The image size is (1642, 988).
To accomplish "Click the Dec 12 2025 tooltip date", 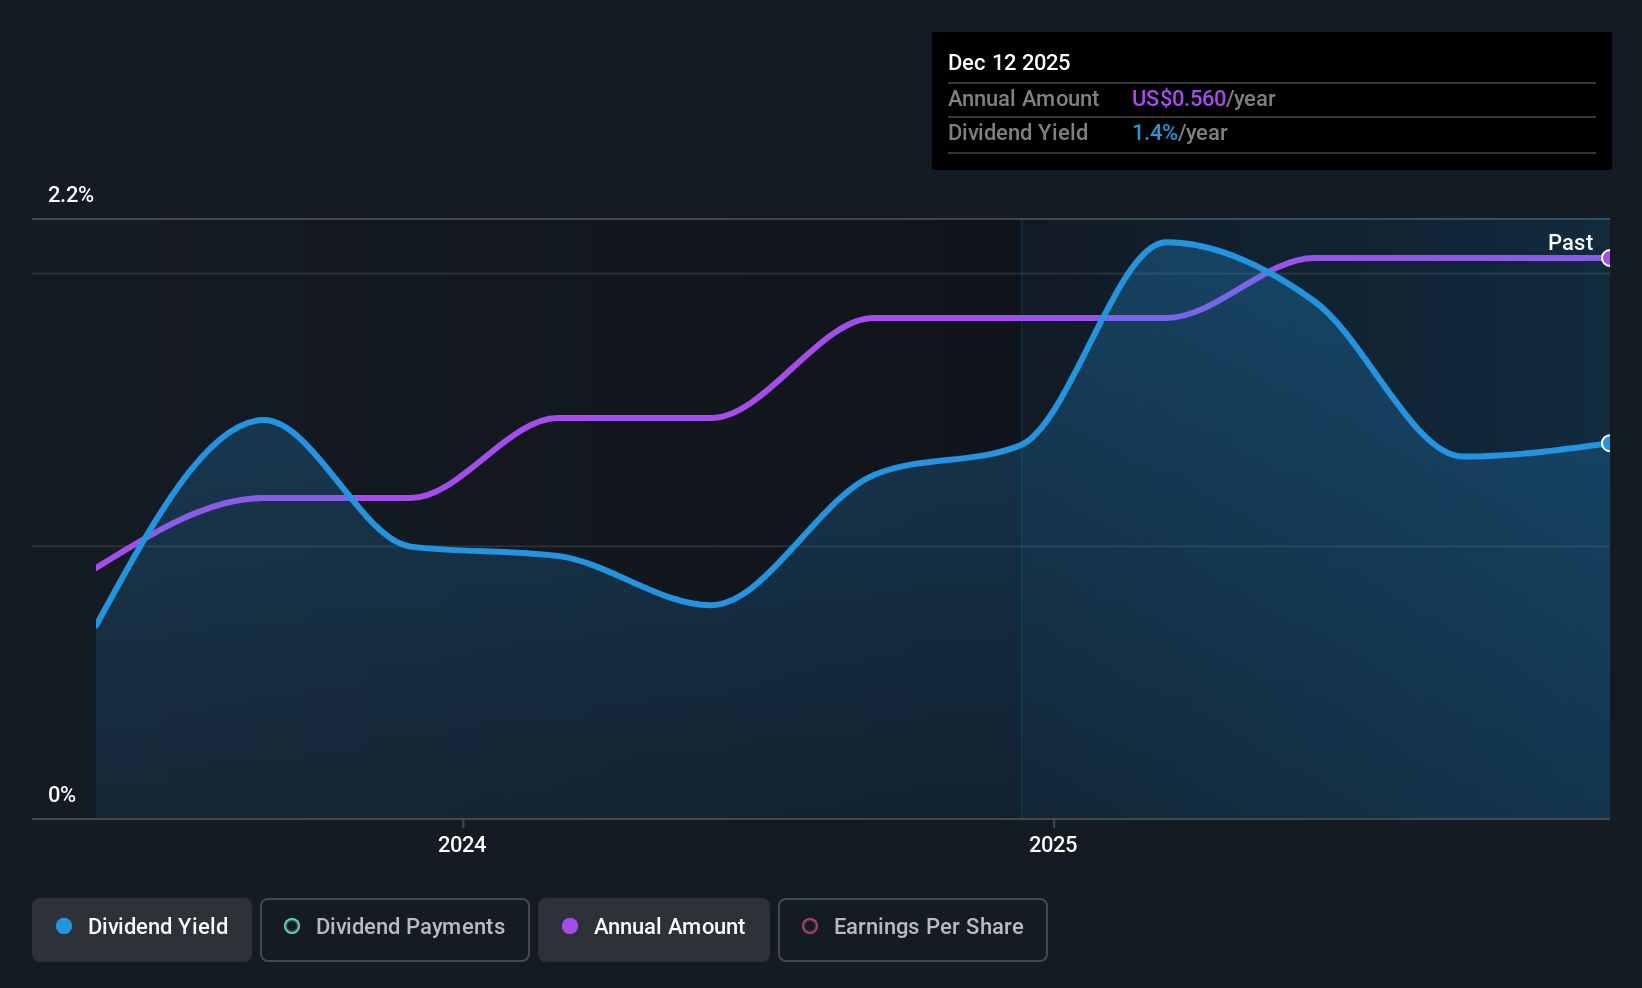I will (x=1009, y=63).
